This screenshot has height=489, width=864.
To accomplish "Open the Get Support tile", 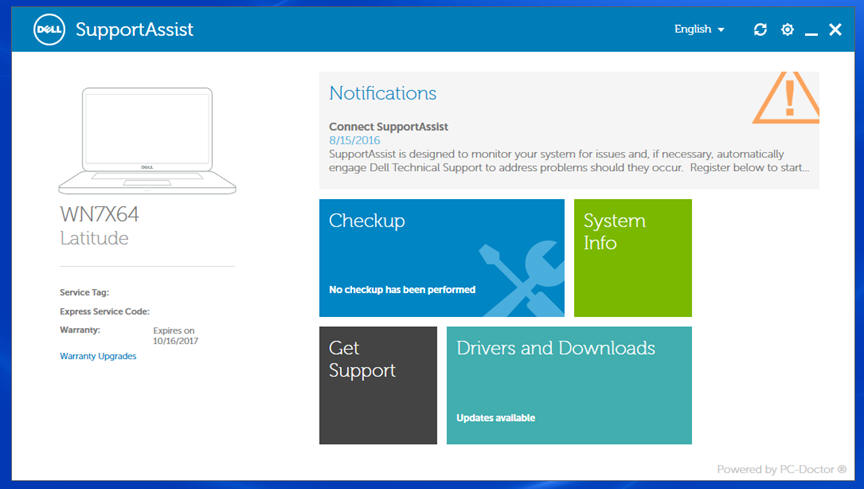I will [378, 385].
